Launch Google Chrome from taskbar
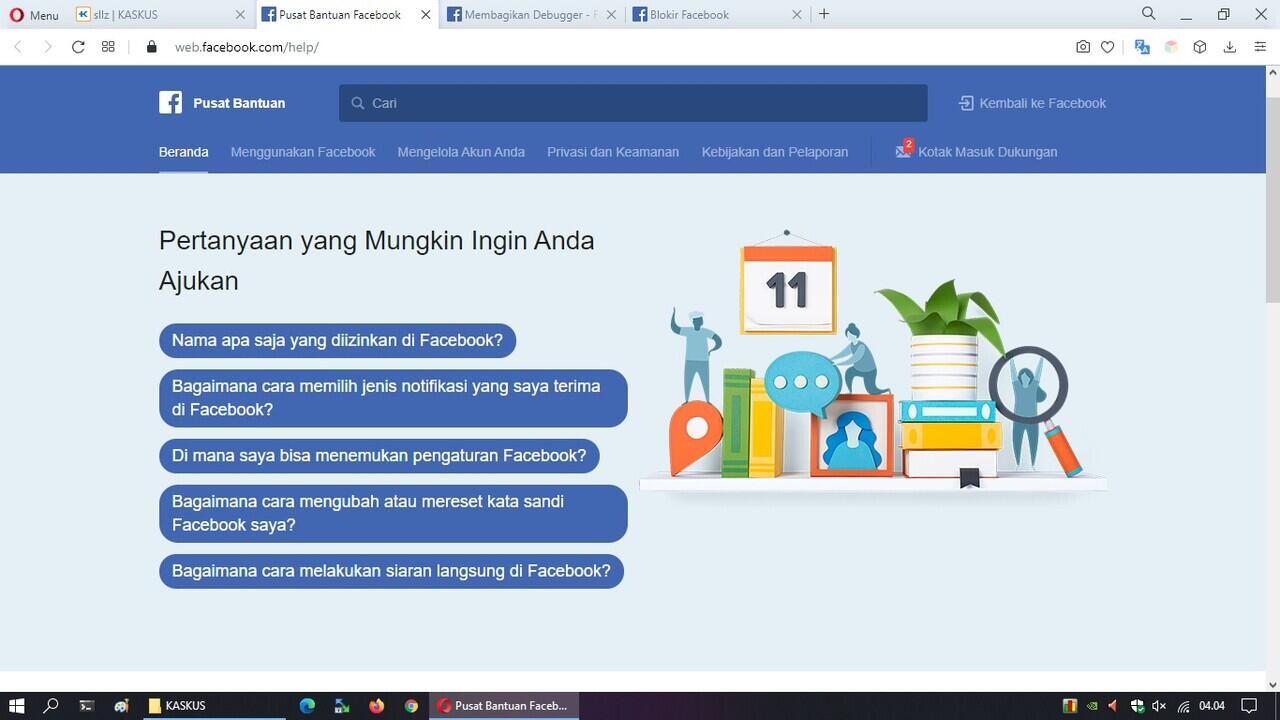 [x=411, y=706]
